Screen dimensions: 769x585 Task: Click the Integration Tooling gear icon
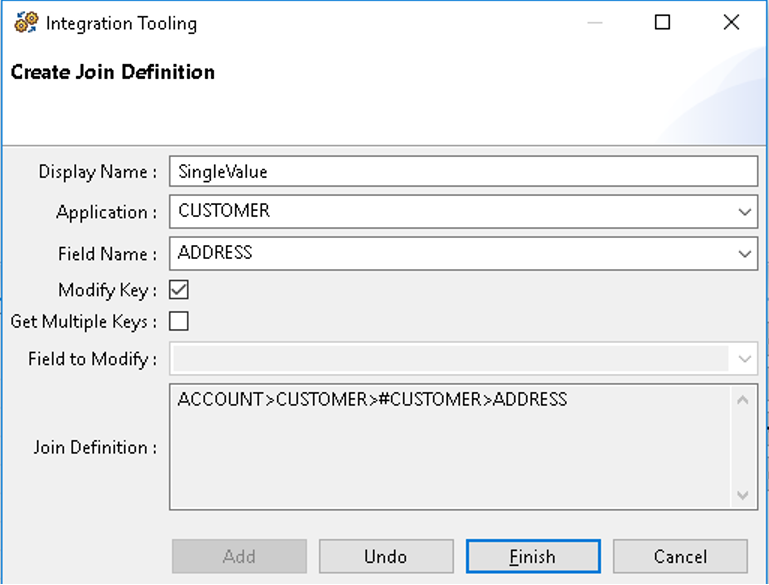tap(26, 23)
